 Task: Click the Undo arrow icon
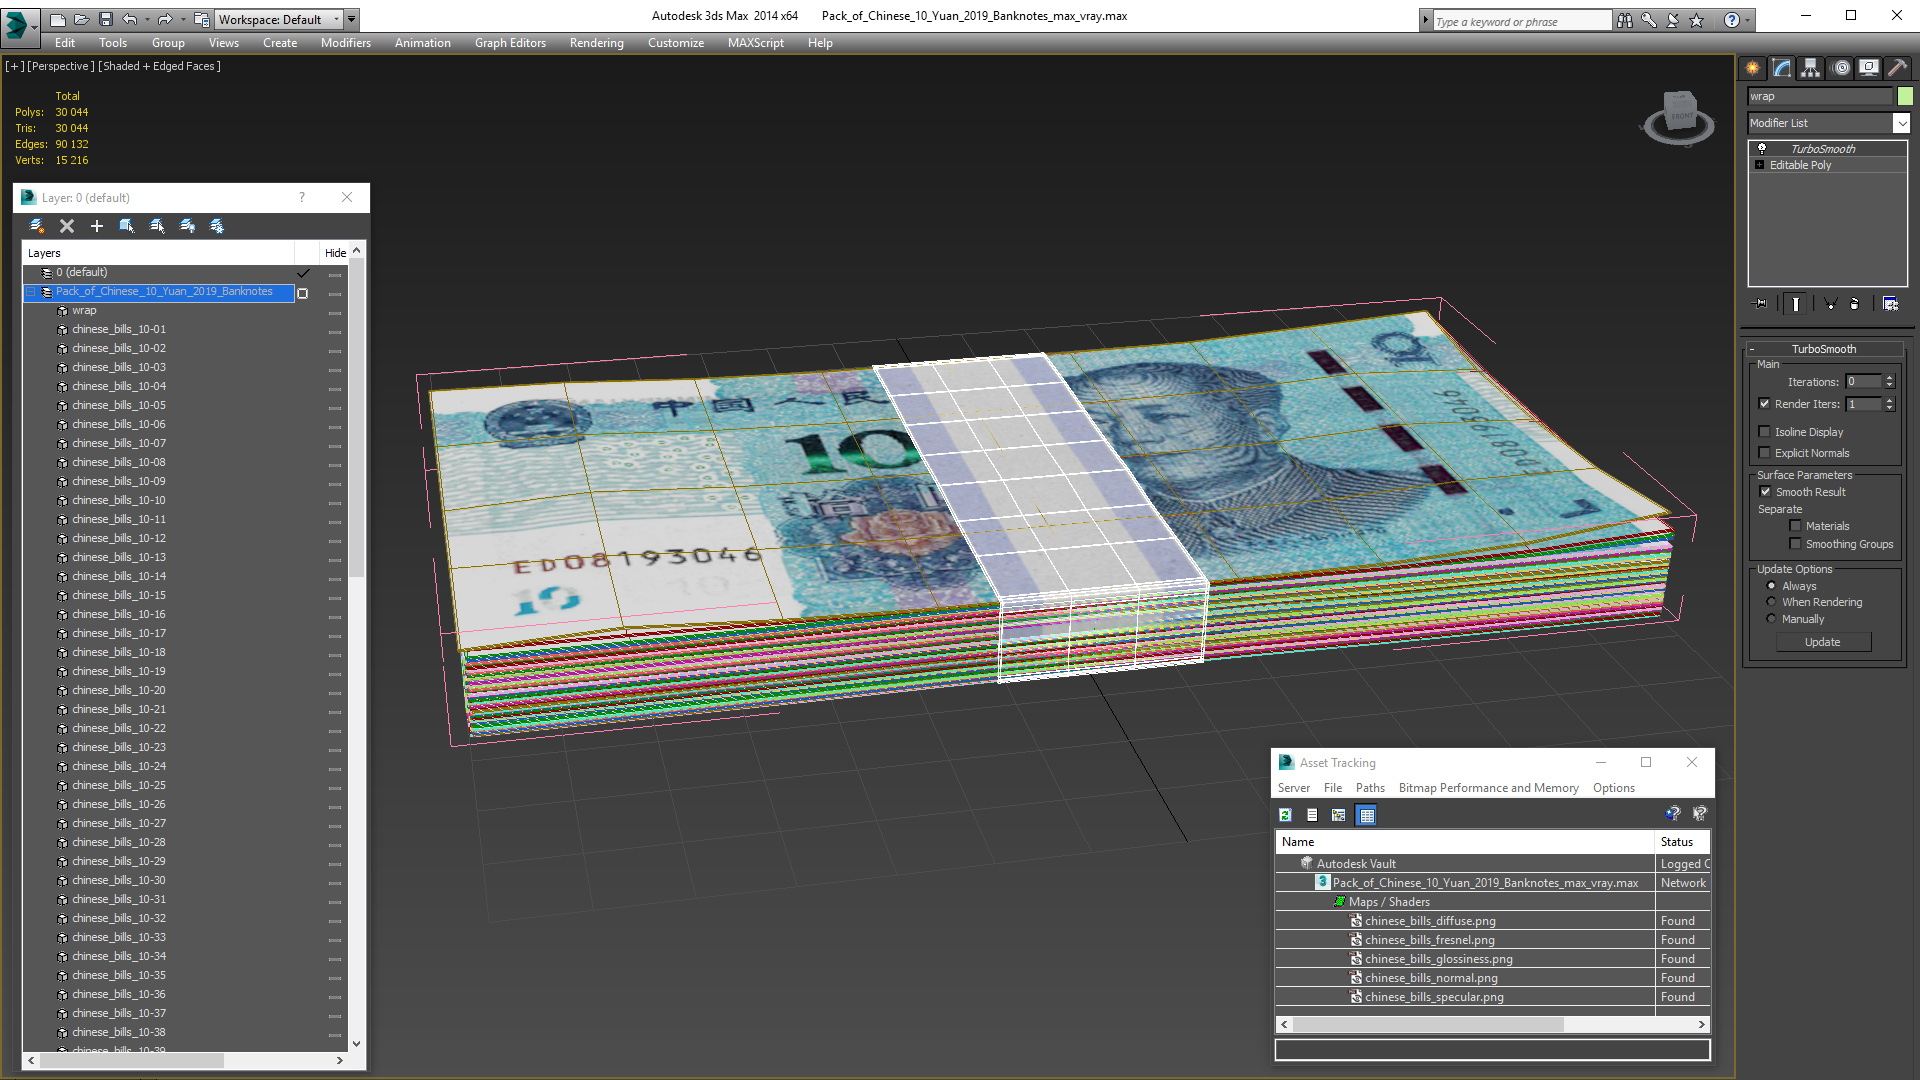click(129, 19)
